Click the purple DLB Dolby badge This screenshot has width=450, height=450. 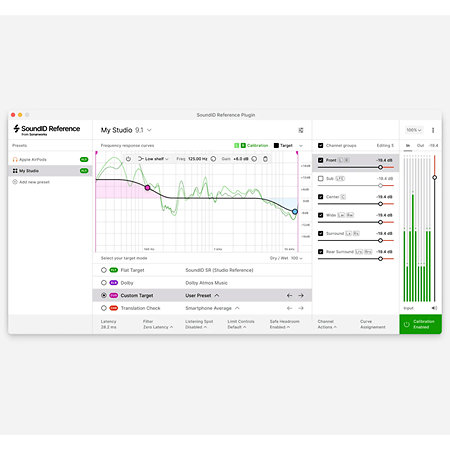[114, 283]
